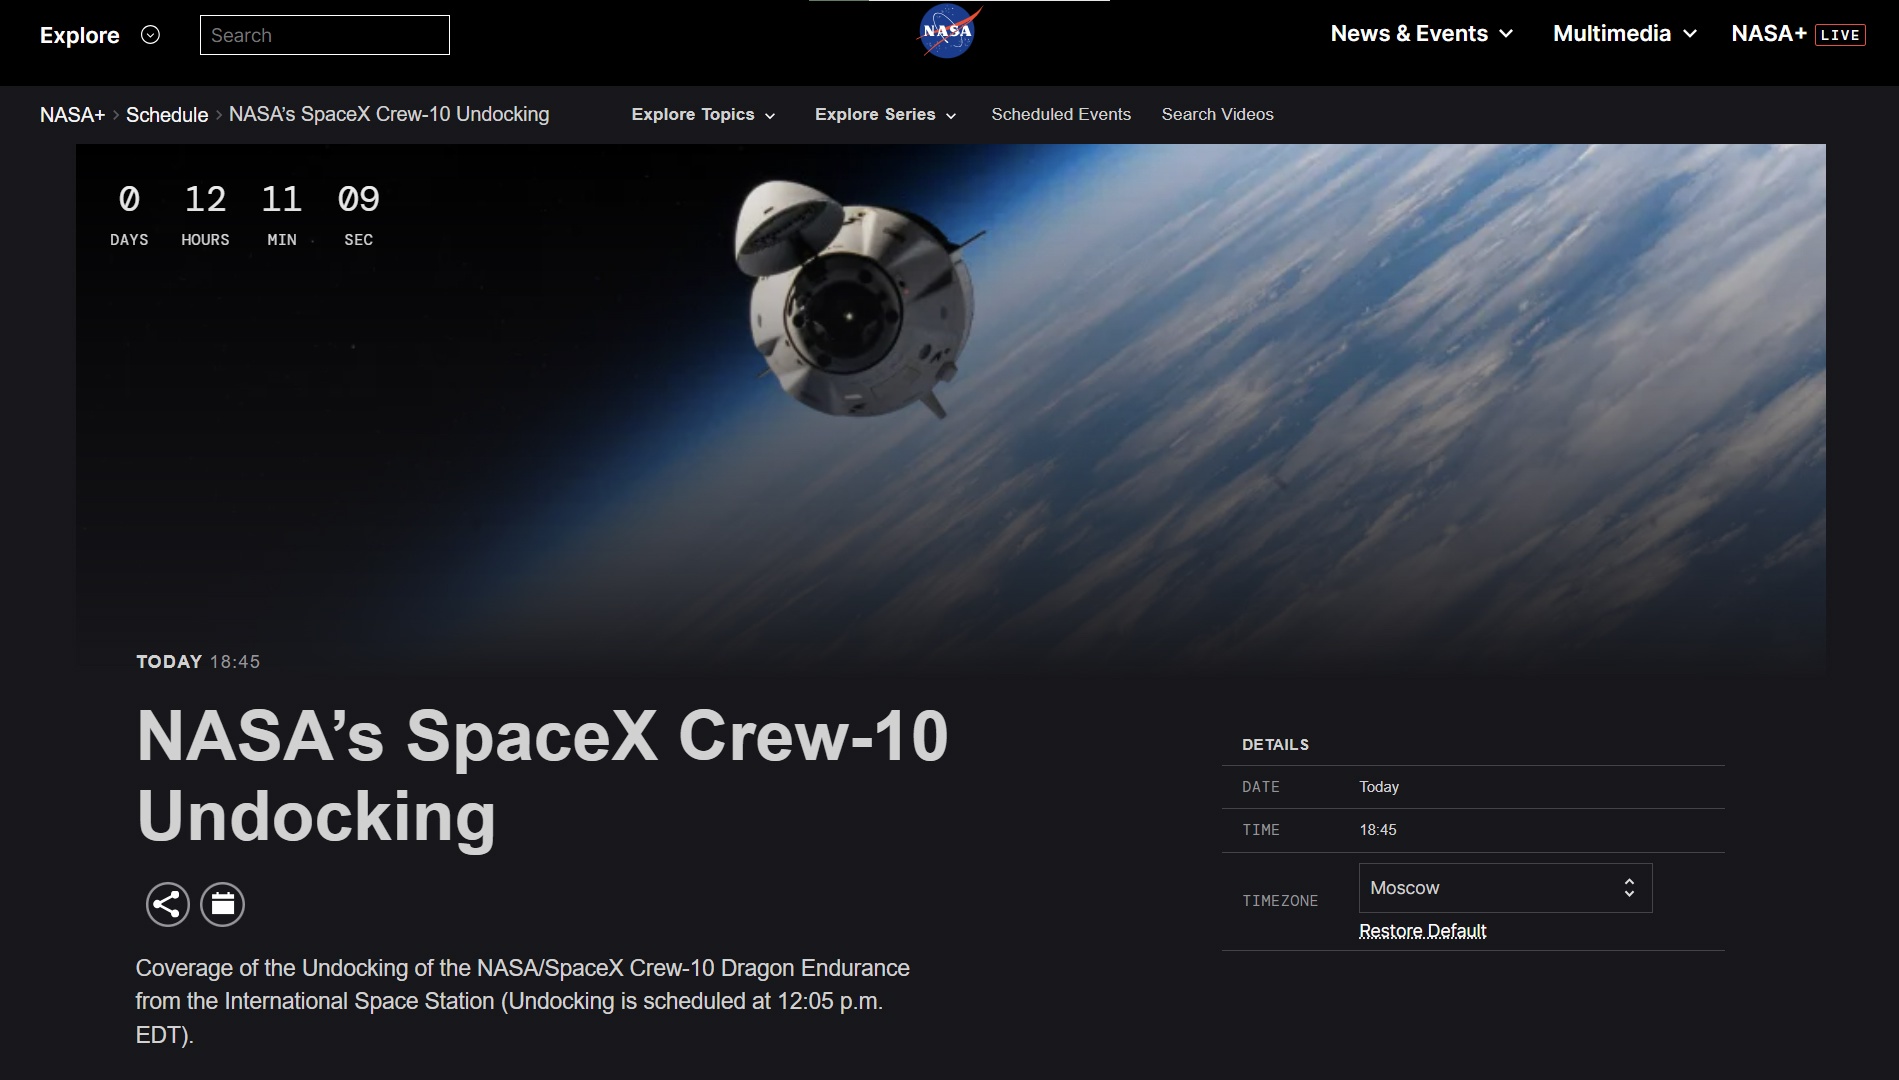Click the Date value Today
This screenshot has width=1899, height=1080.
pos(1379,787)
